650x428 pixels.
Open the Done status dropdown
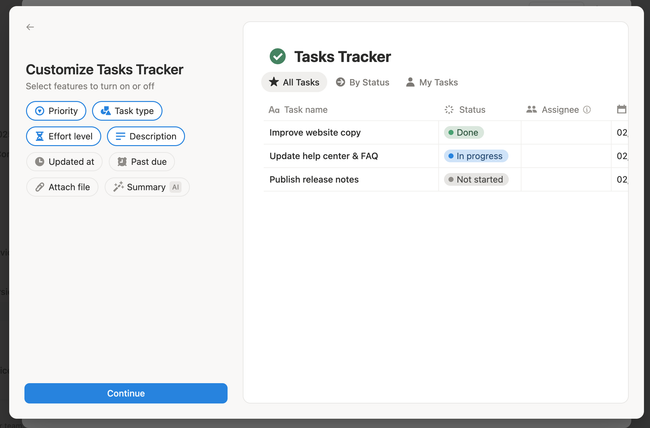coord(464,132)
